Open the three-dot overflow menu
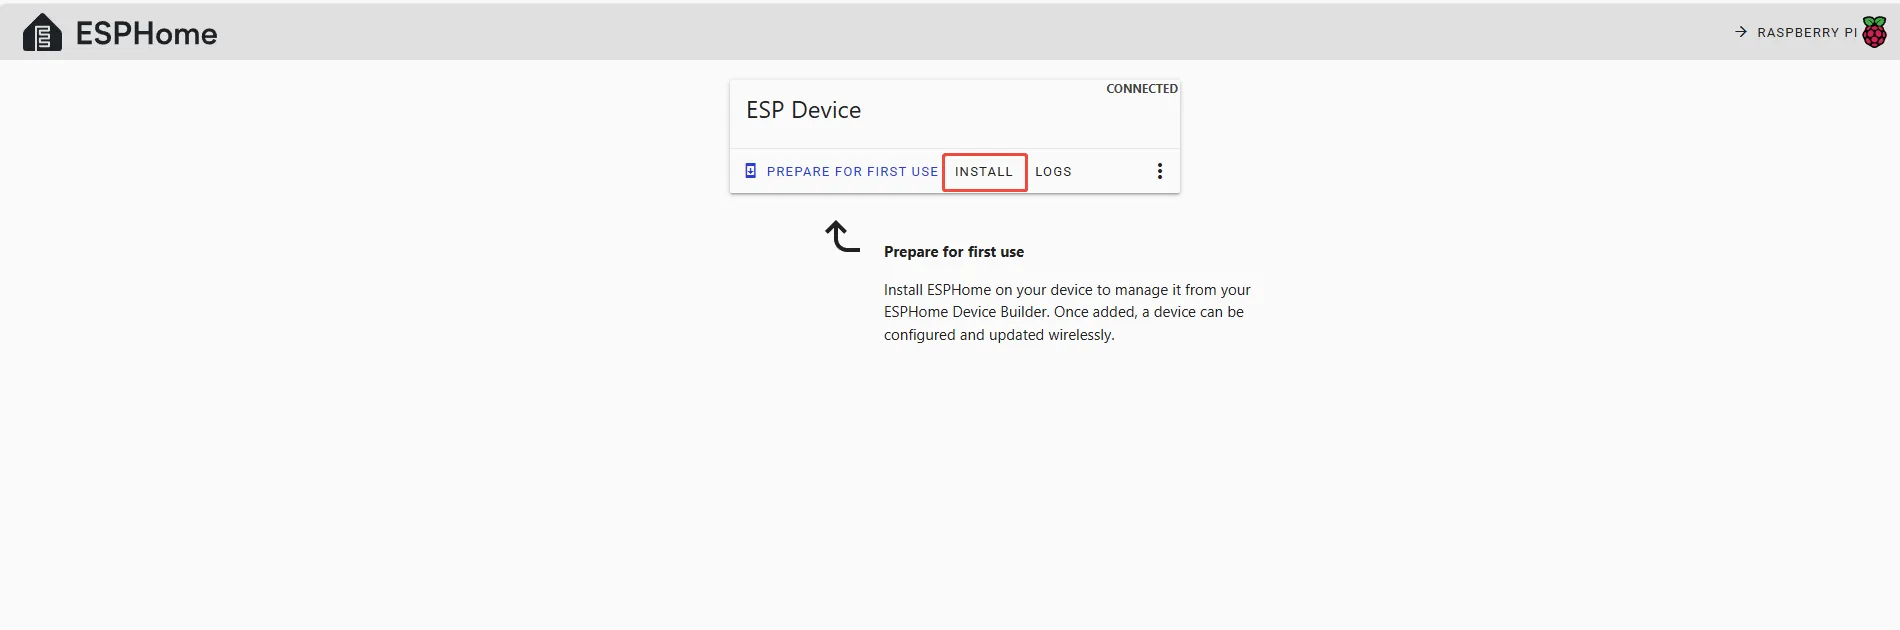Screen dimensions: 1900x630 [1160, 171]
